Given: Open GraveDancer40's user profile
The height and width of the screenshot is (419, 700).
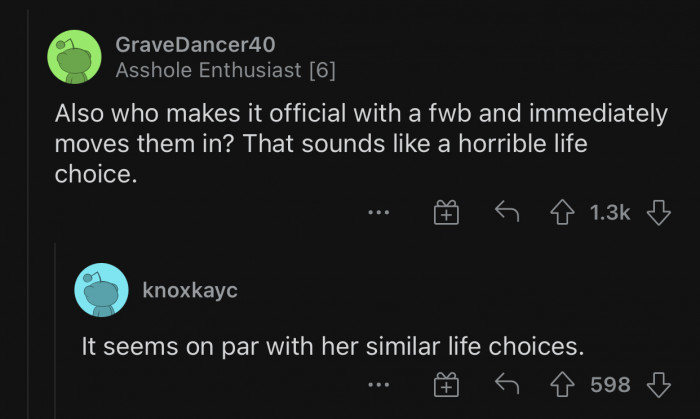Looking at the screenshot, I should click(x=195, y=45).
